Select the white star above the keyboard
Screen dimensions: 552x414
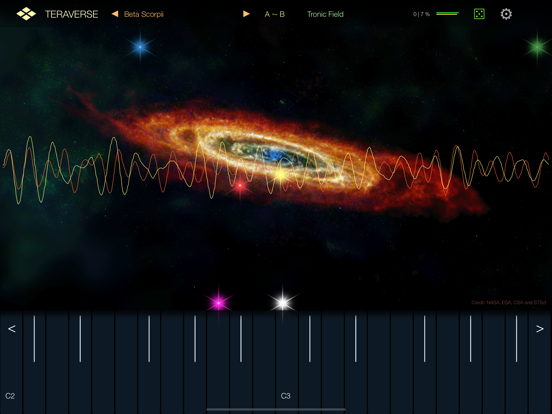283,303
